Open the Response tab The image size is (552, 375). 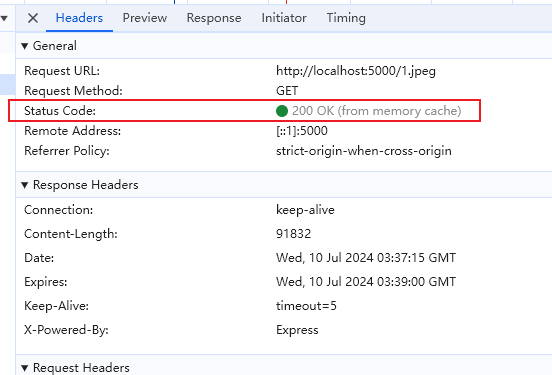tap(214, 18)
